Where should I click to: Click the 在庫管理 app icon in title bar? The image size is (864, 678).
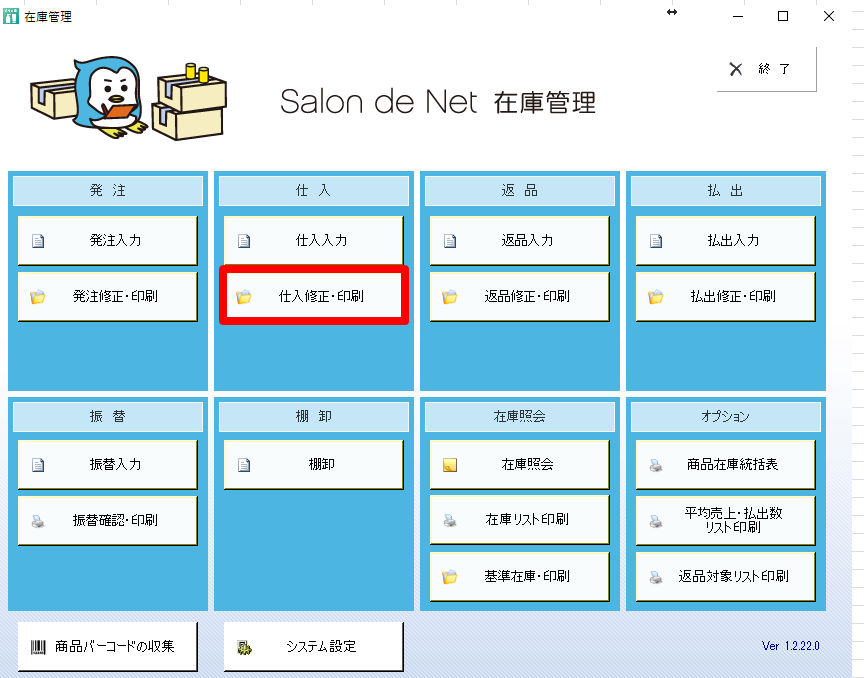(x=10, y=16)
